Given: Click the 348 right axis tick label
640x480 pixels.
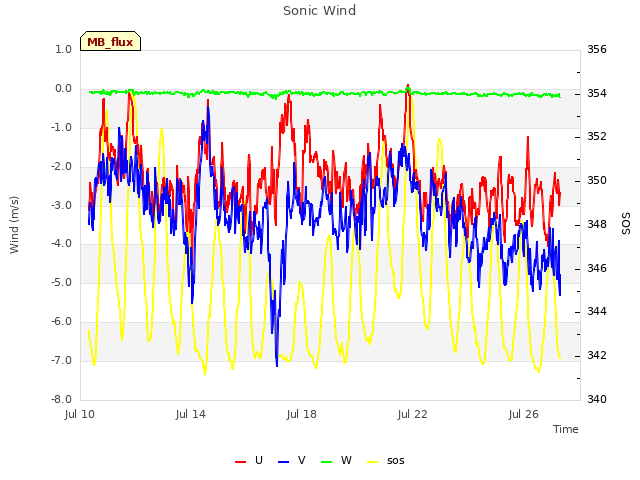Looking at the screenshot, I should point(597,224).
